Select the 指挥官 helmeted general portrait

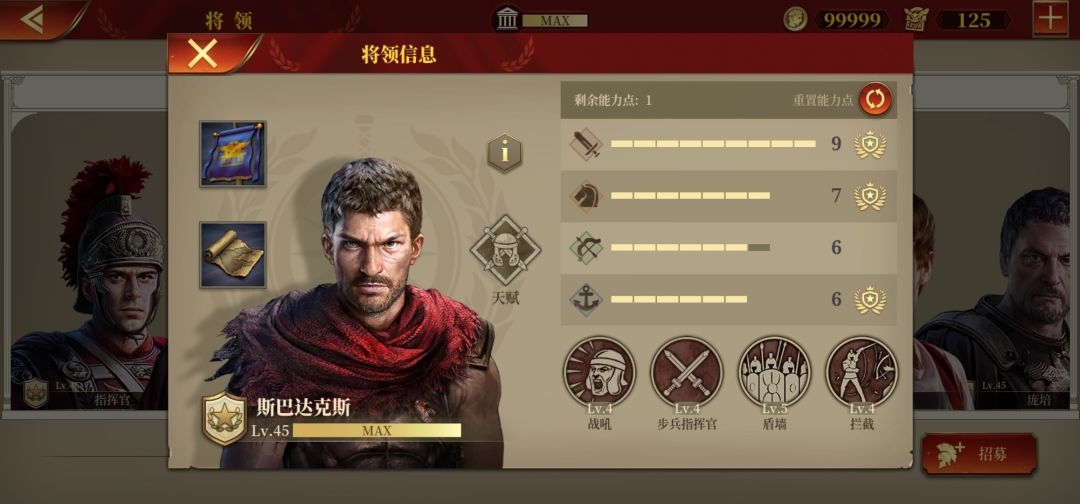[89, 284]
